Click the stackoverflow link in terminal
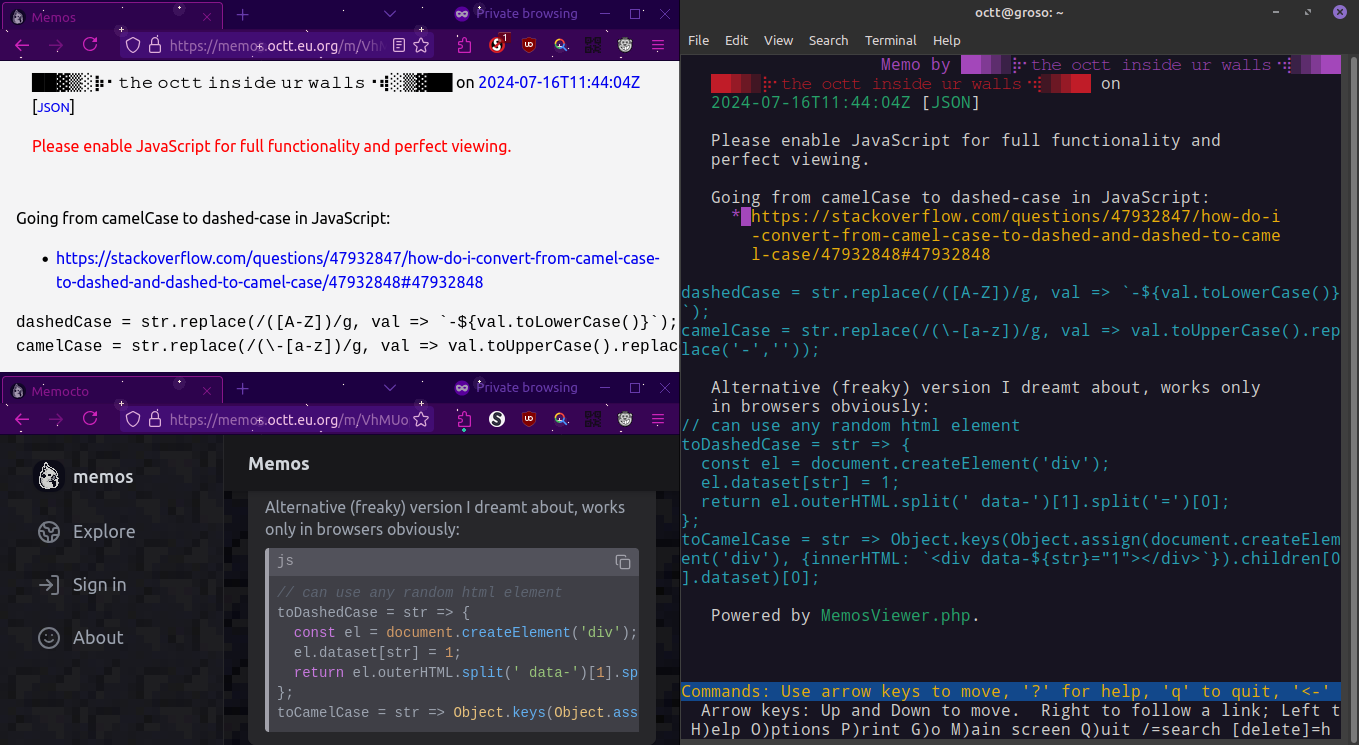 coord(1015,236)
